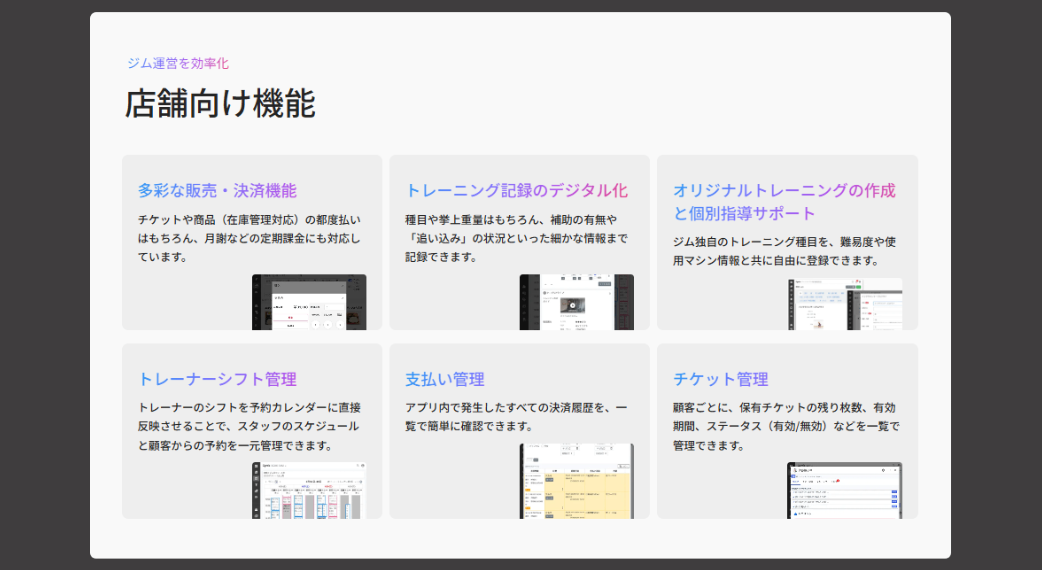Click description text starting チケットや商品
Image resolution: width=1042 pixels, height=570 pixels.
[249, 238]
